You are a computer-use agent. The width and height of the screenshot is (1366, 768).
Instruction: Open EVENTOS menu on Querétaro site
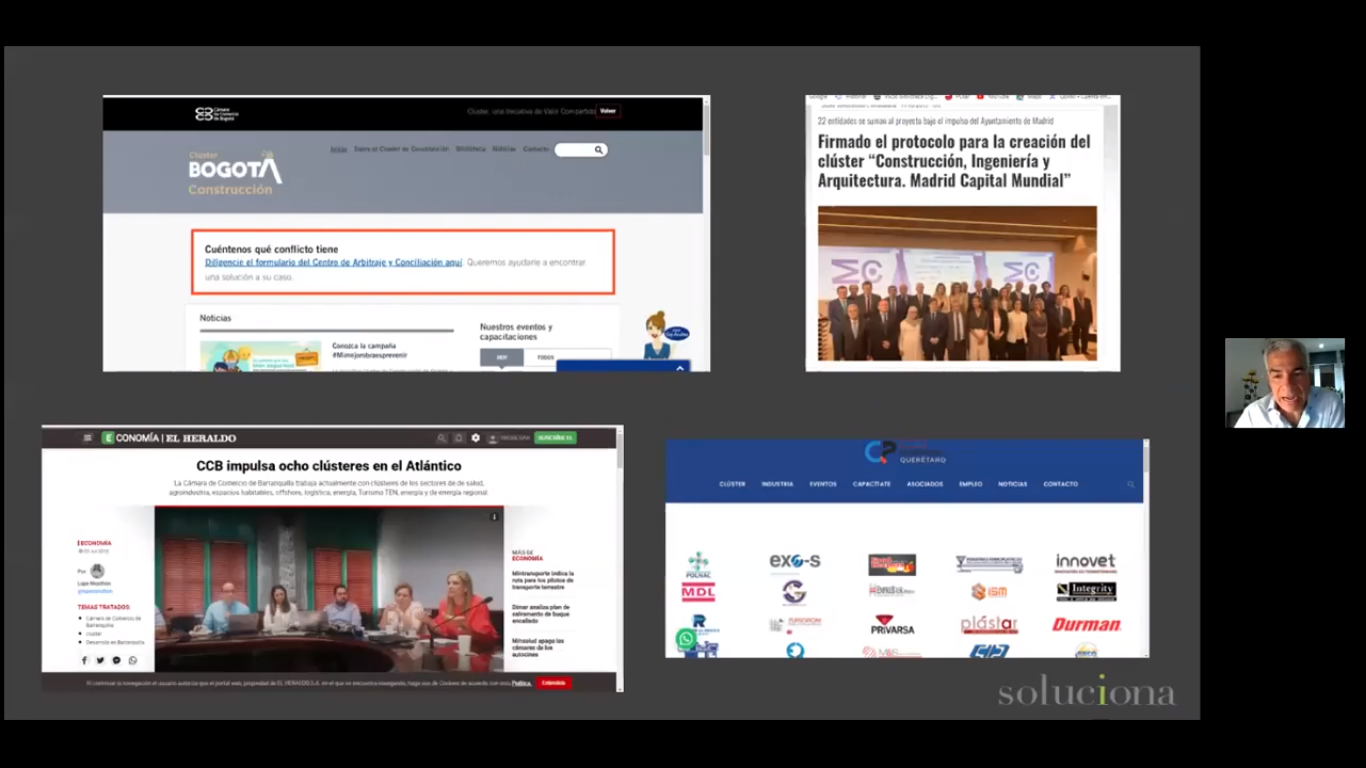(x=823, y=484)
